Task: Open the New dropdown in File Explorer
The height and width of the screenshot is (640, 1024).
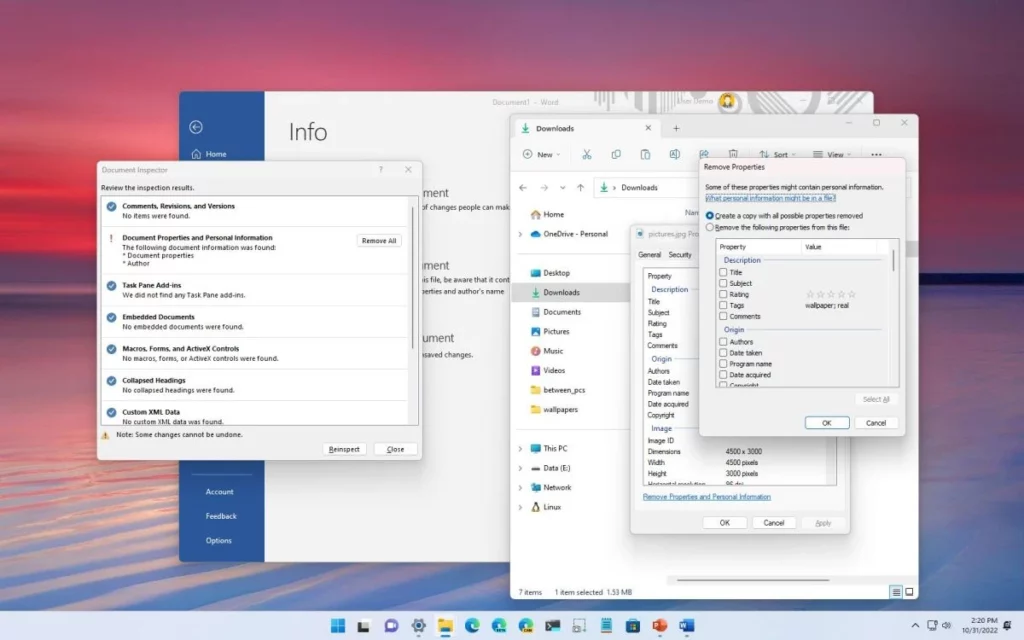Action: click(x=541, y=155)
